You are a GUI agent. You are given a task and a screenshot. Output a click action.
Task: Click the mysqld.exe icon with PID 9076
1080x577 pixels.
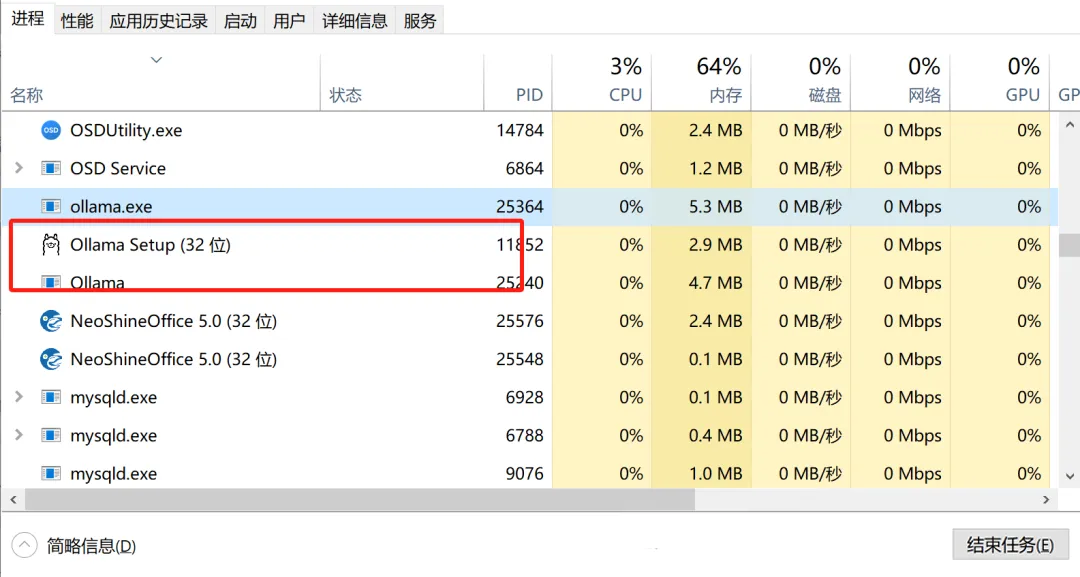click(x=51, y=474)
